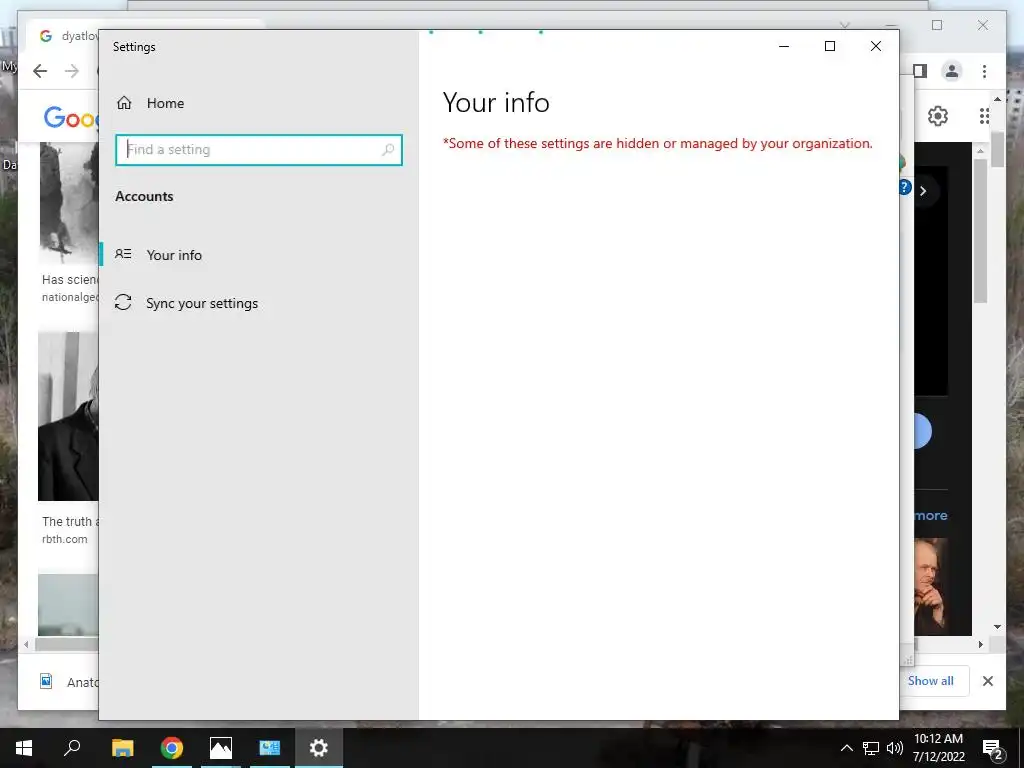Open volume tray icon
1024x768 pixels.
895,748
